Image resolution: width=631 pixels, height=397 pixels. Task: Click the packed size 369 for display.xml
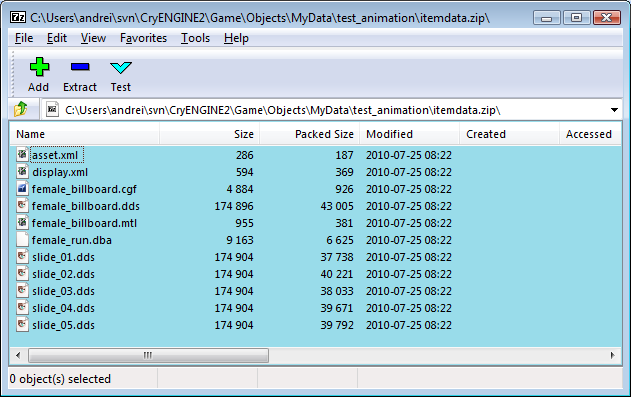[x=344, y=172]
